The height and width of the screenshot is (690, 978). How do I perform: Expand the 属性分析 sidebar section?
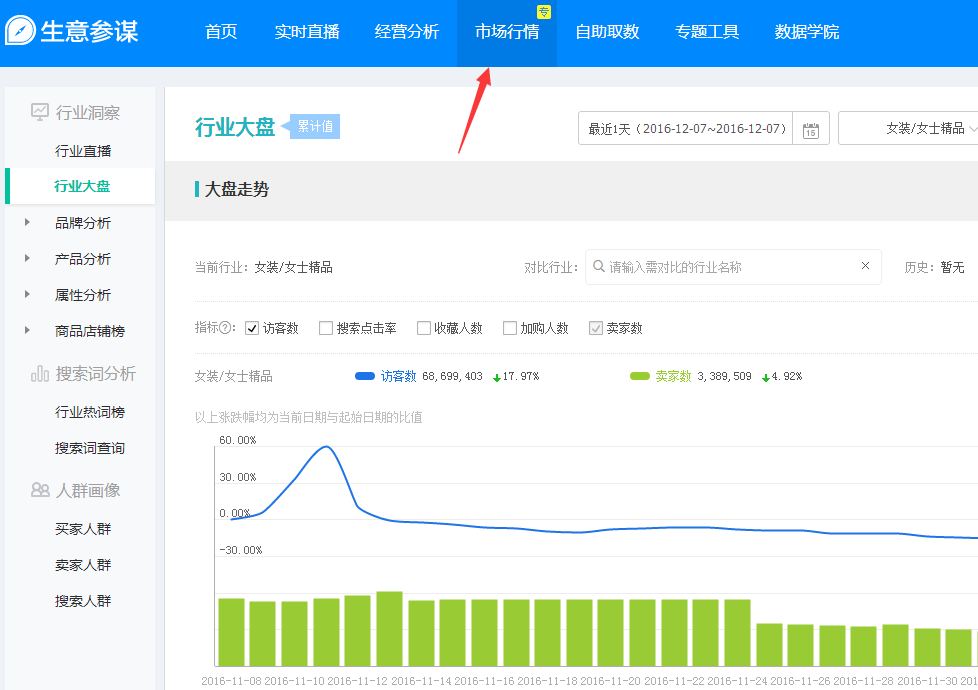click(27, 295)
